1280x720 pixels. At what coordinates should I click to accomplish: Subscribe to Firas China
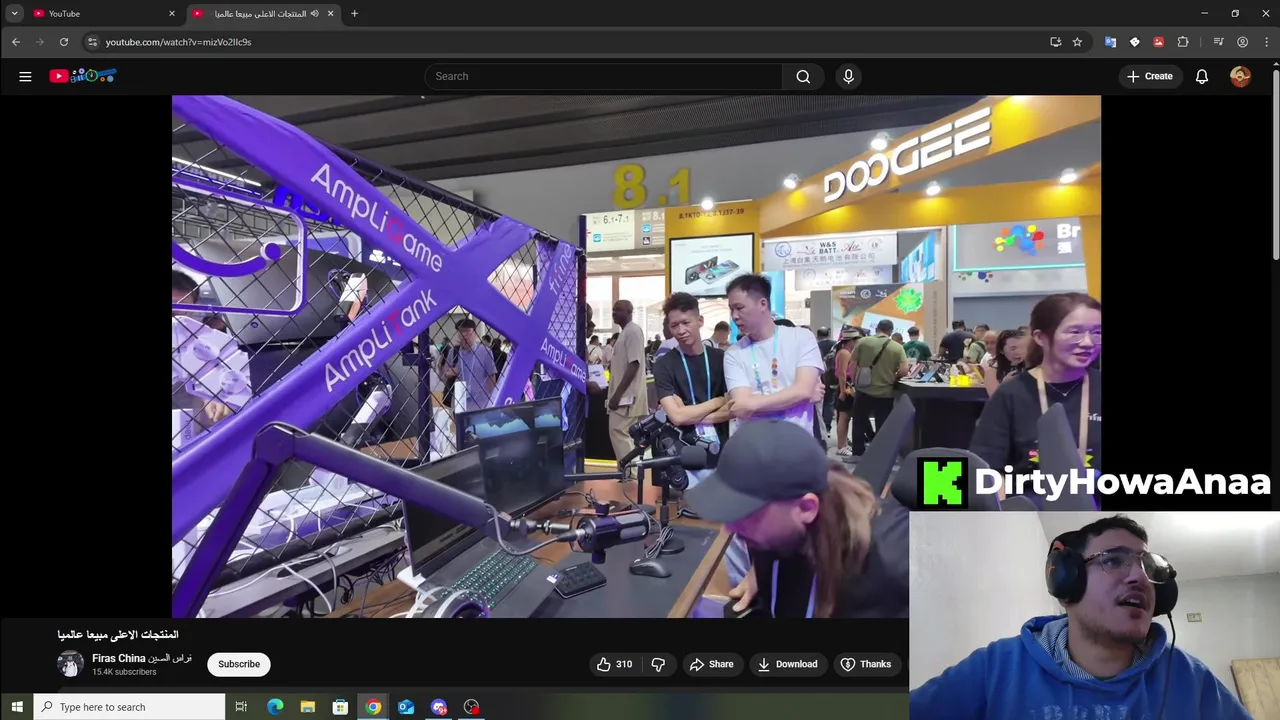[x=239, y=664]
